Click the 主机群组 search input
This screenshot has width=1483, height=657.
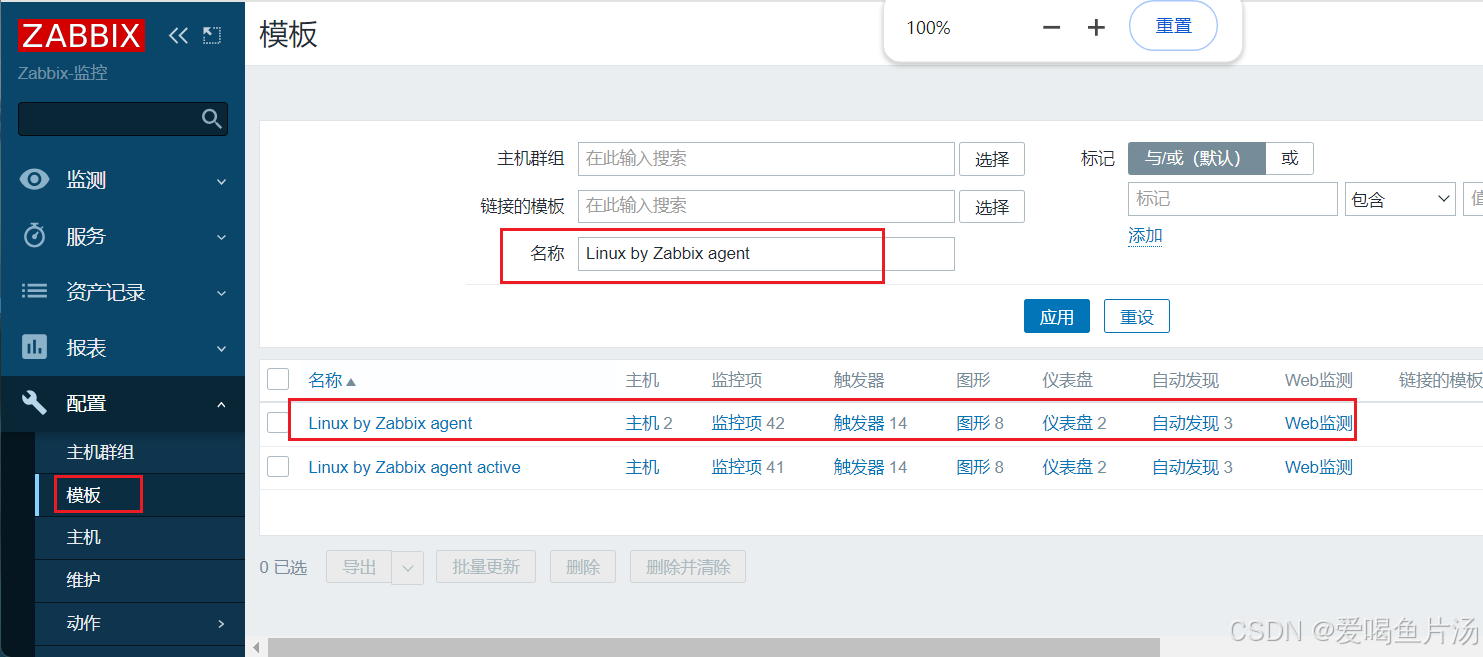[x=766, y=159]
